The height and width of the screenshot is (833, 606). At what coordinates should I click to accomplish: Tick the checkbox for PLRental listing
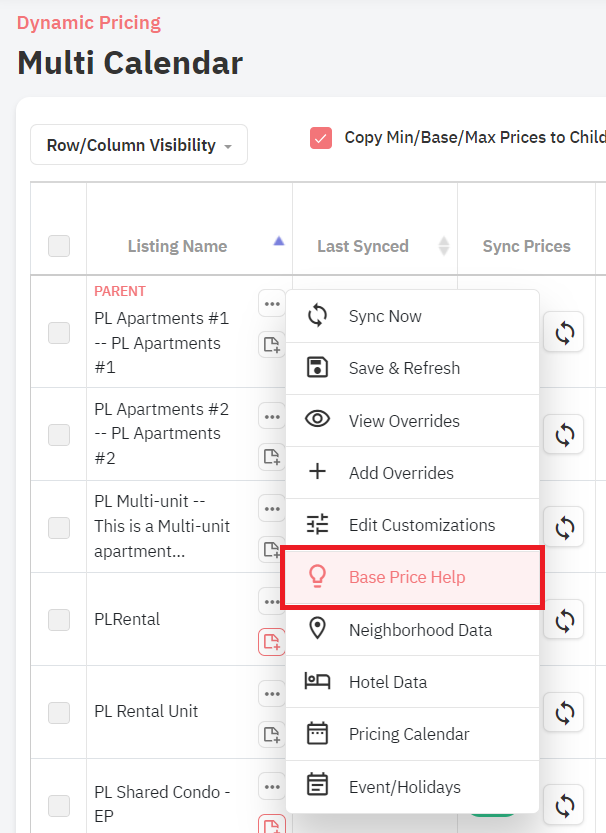(59, 619)
